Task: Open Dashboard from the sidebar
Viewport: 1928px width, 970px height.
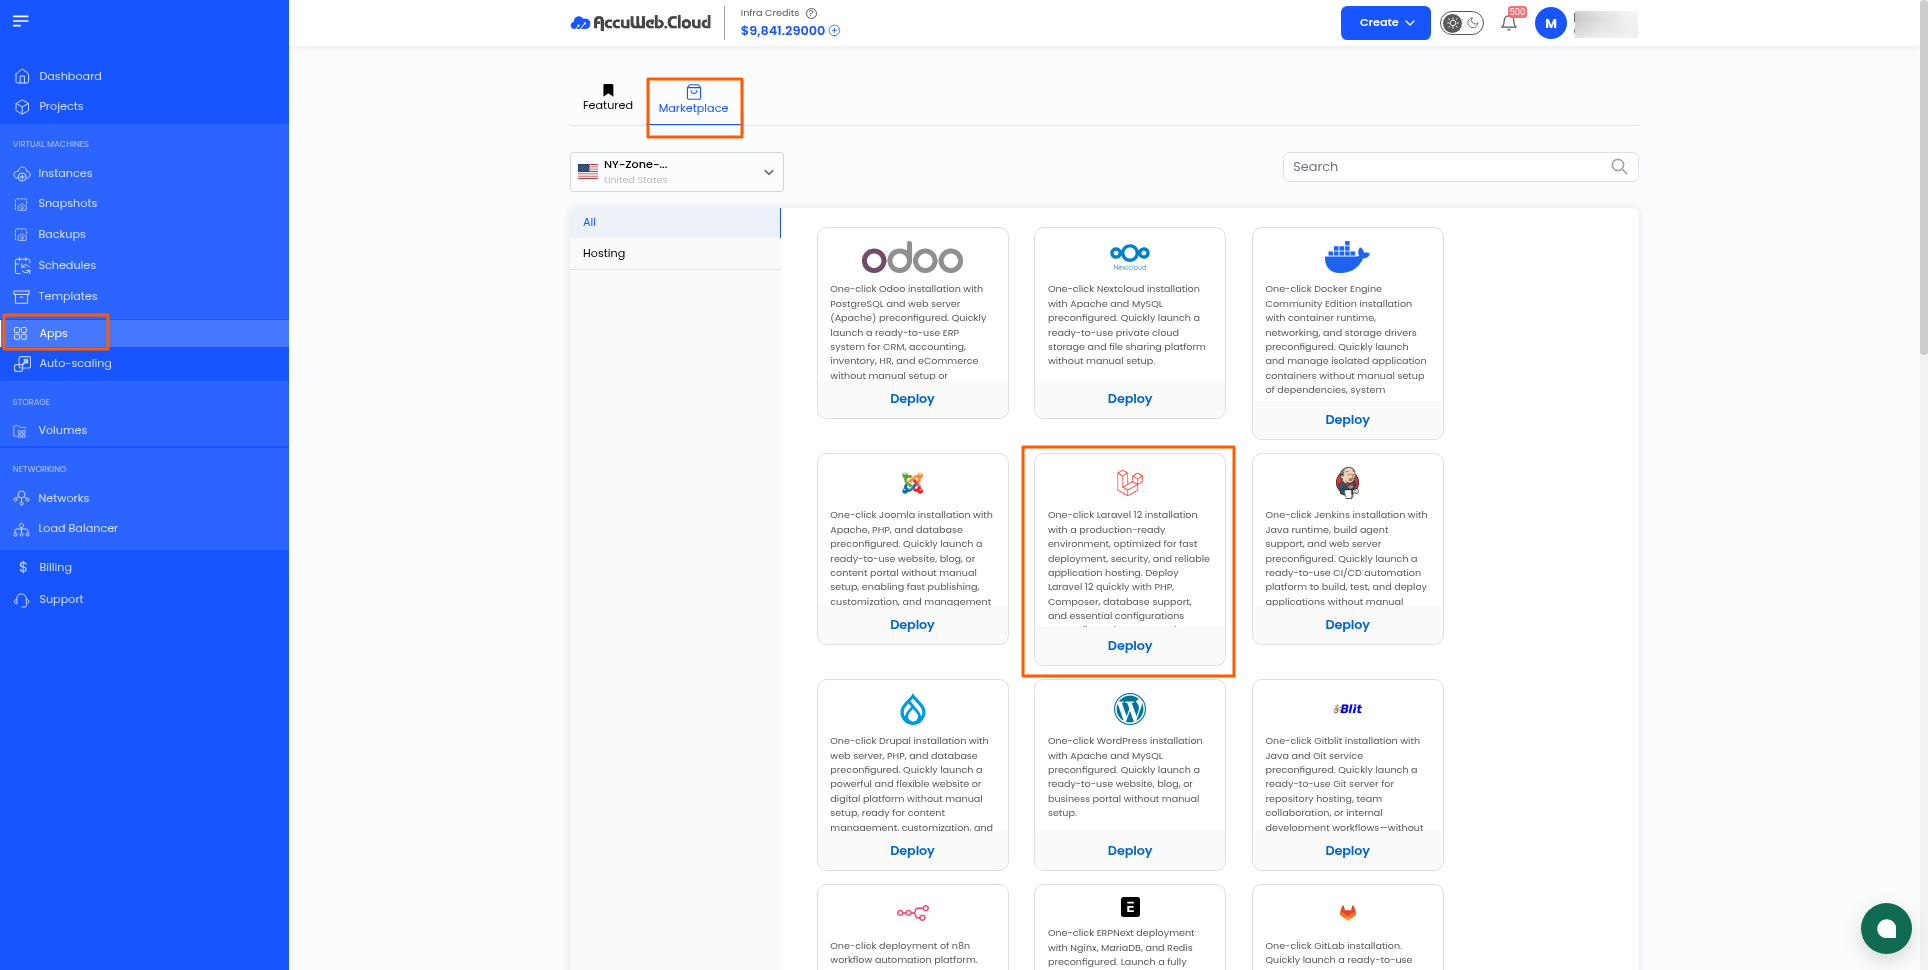Action: (x=70, y=76)
